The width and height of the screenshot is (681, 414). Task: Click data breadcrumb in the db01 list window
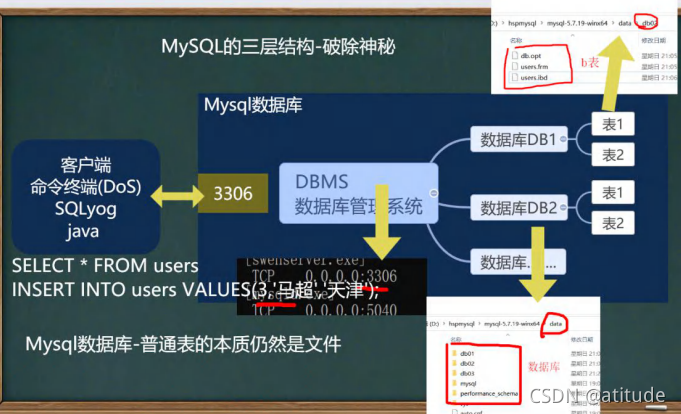[x=555, y=324]
